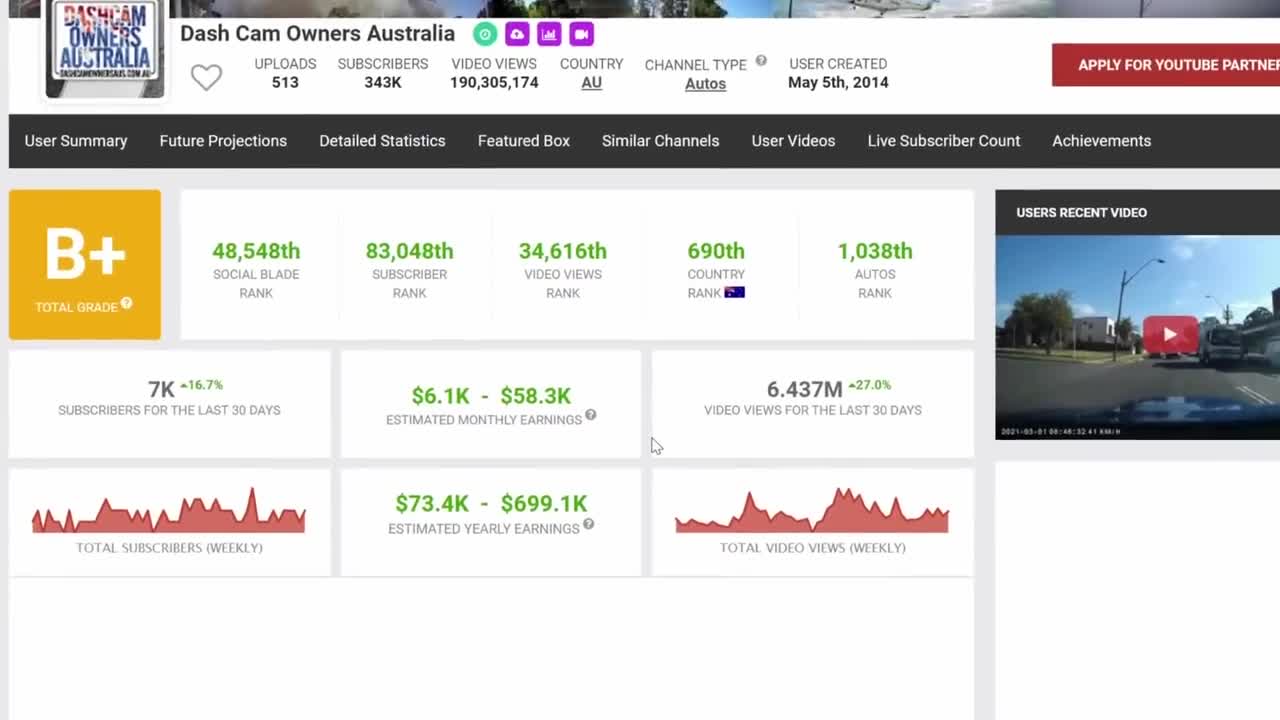
Task: Click the purple video camera icon
Action: tap(581, 34)
